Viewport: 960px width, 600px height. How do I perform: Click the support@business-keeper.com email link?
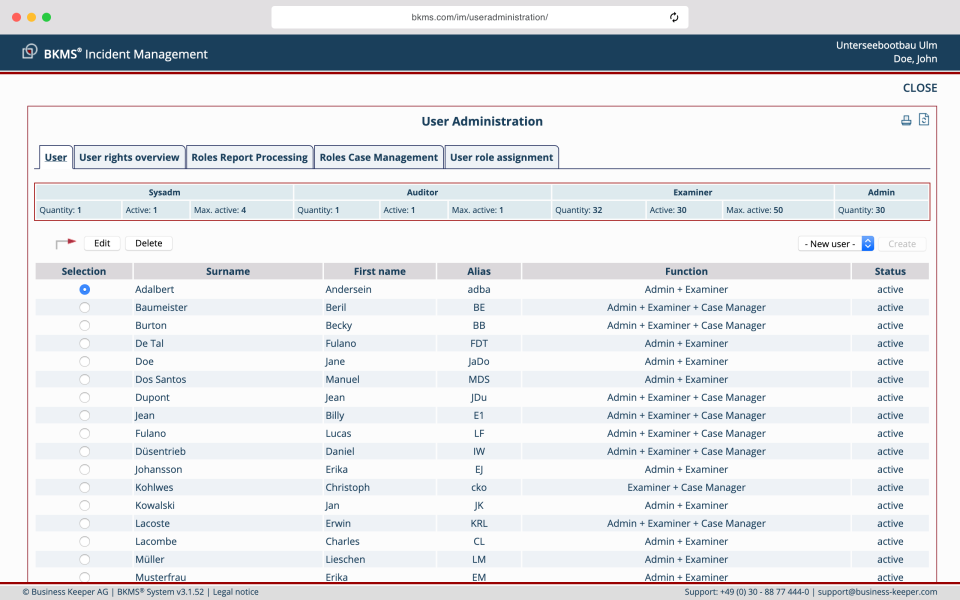(x=875, y=591)
